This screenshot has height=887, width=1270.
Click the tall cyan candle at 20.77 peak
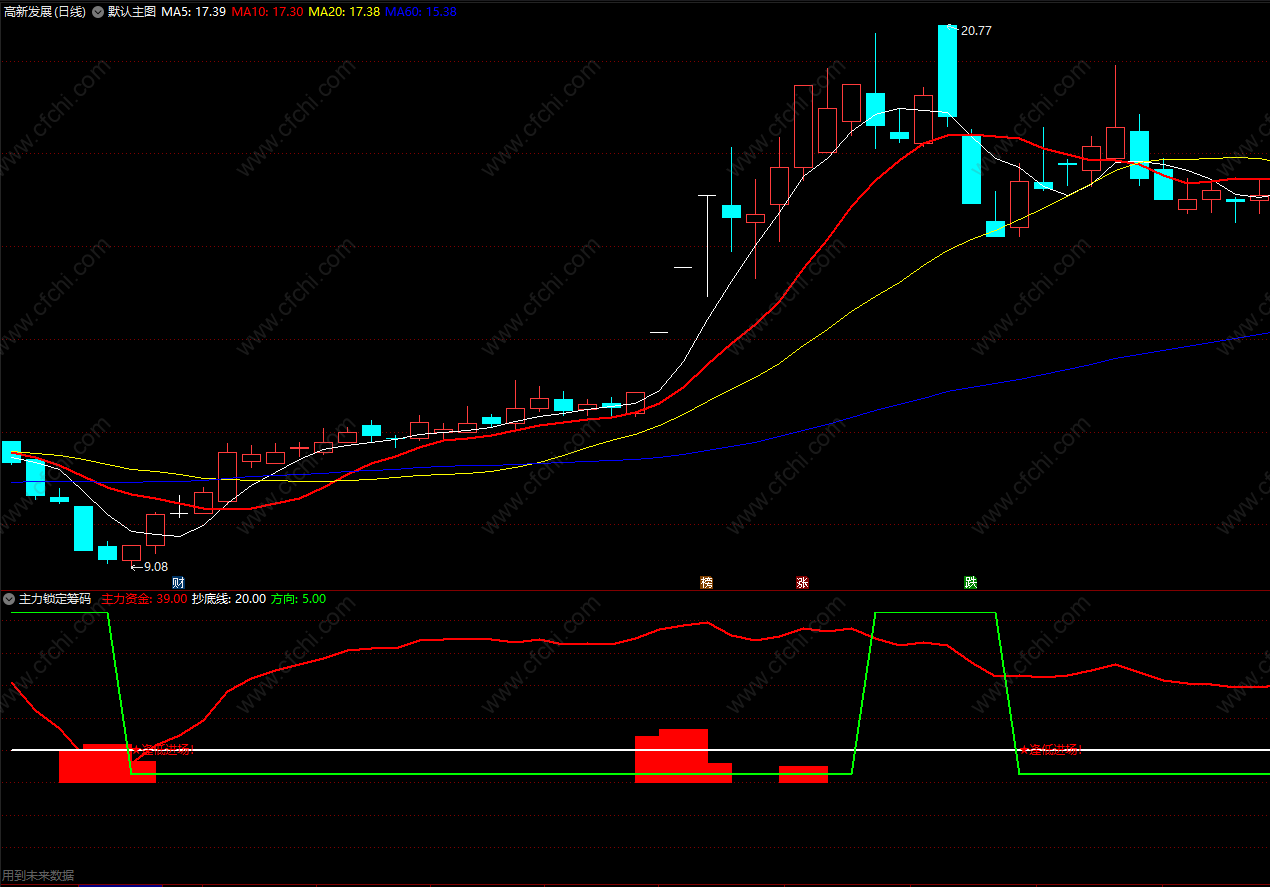[947, 71]
